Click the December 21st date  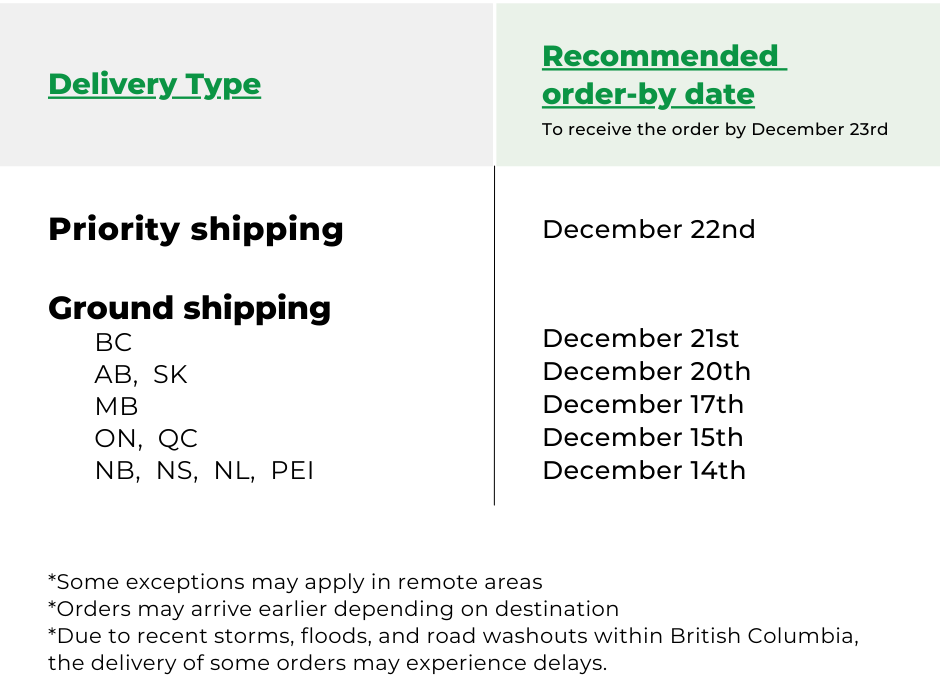pos(640,338)
